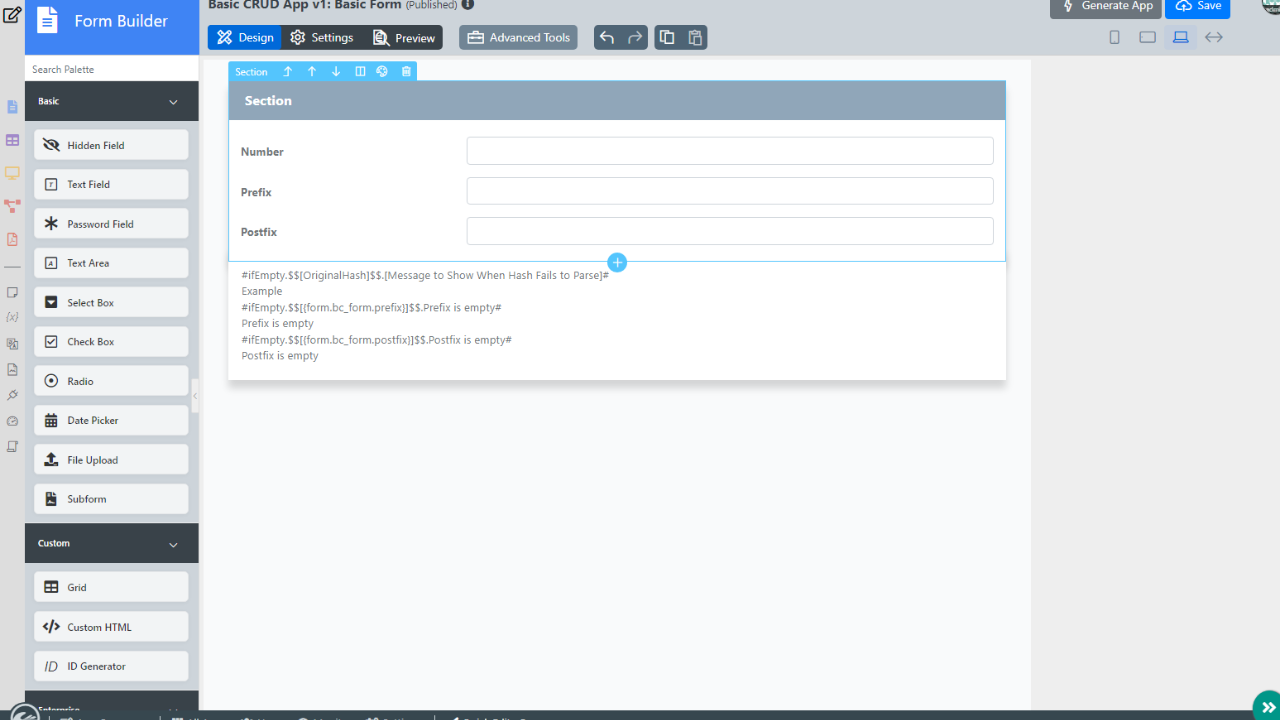
Task: Switch to tablet view mode
Action: (1147, 38)
